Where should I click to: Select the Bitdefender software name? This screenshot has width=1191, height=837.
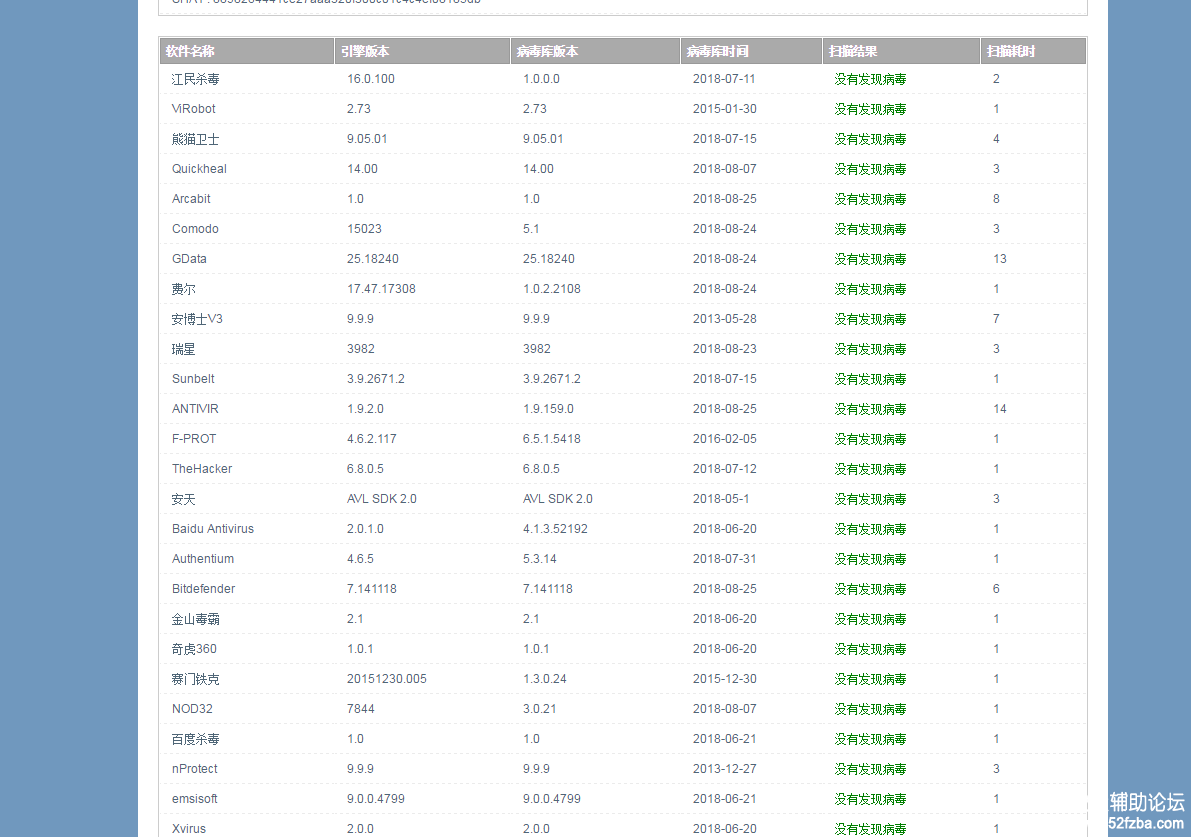[x=204, y=589]
